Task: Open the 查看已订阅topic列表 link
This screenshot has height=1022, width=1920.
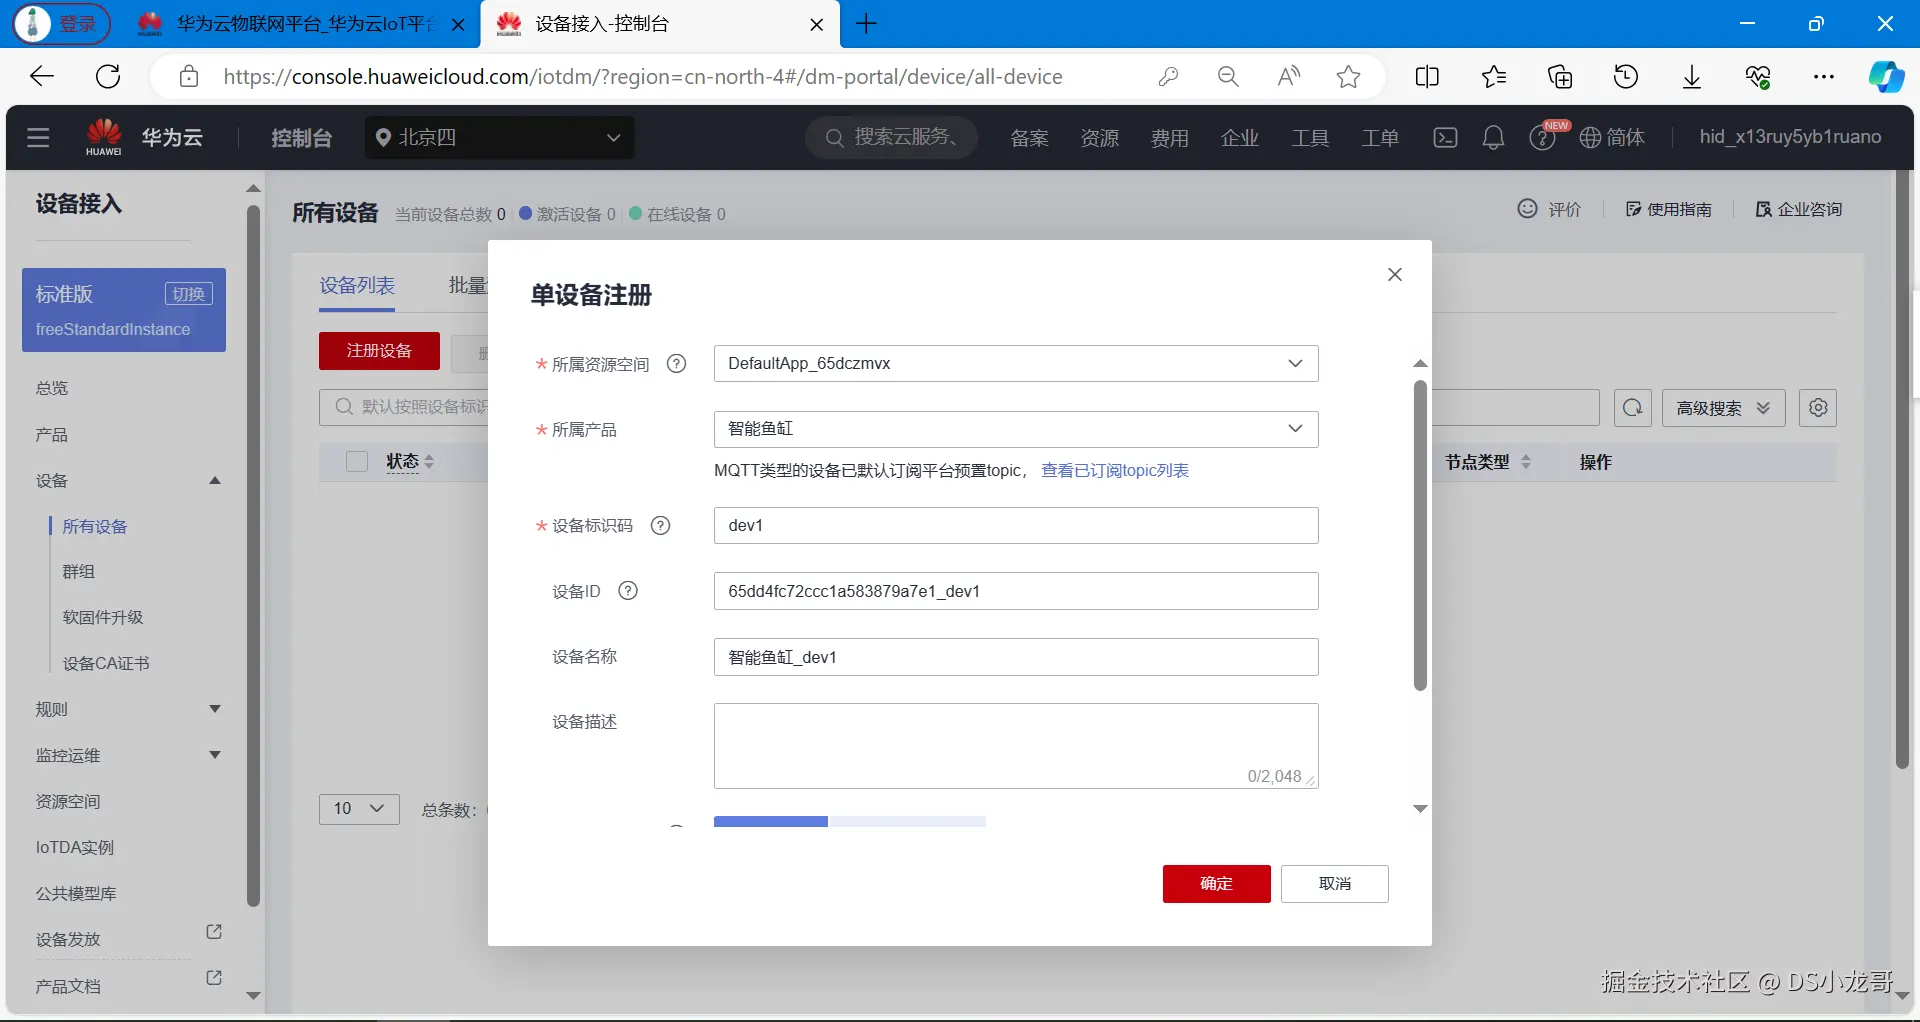Action: click(1115, 471)
